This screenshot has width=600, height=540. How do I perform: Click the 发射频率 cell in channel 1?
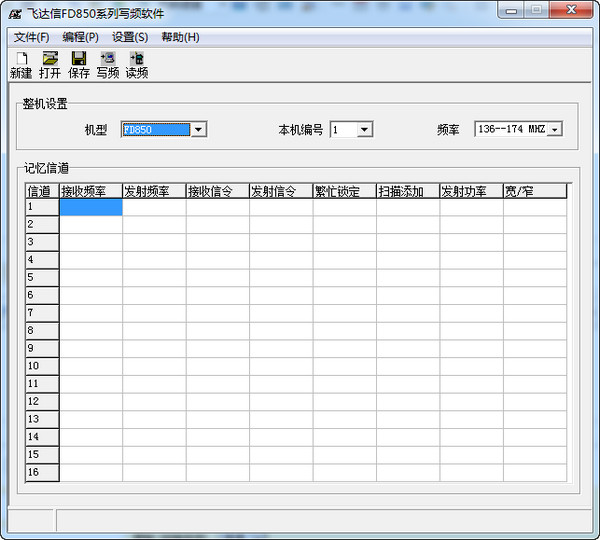pos(154,207)
